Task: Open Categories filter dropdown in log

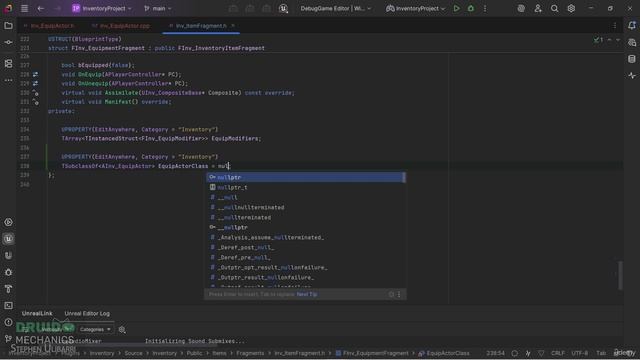Action: pos(95,329)
